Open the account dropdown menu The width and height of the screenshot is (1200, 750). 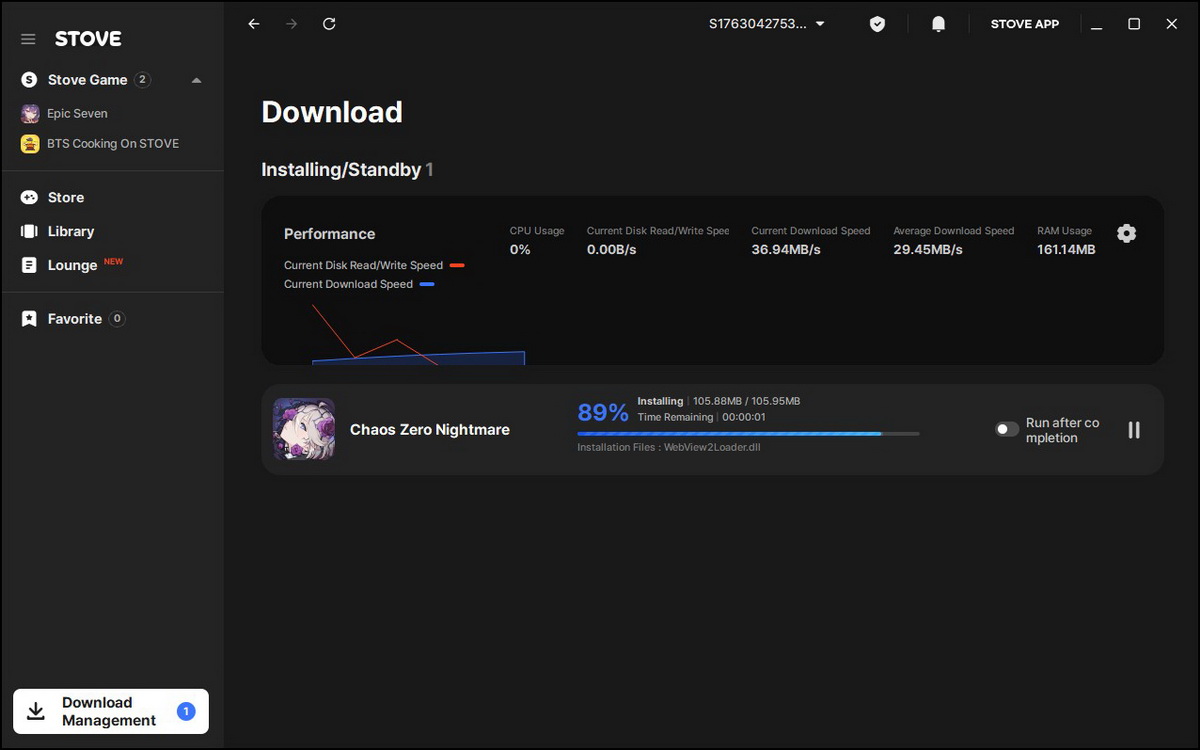(x=767, y=24)
